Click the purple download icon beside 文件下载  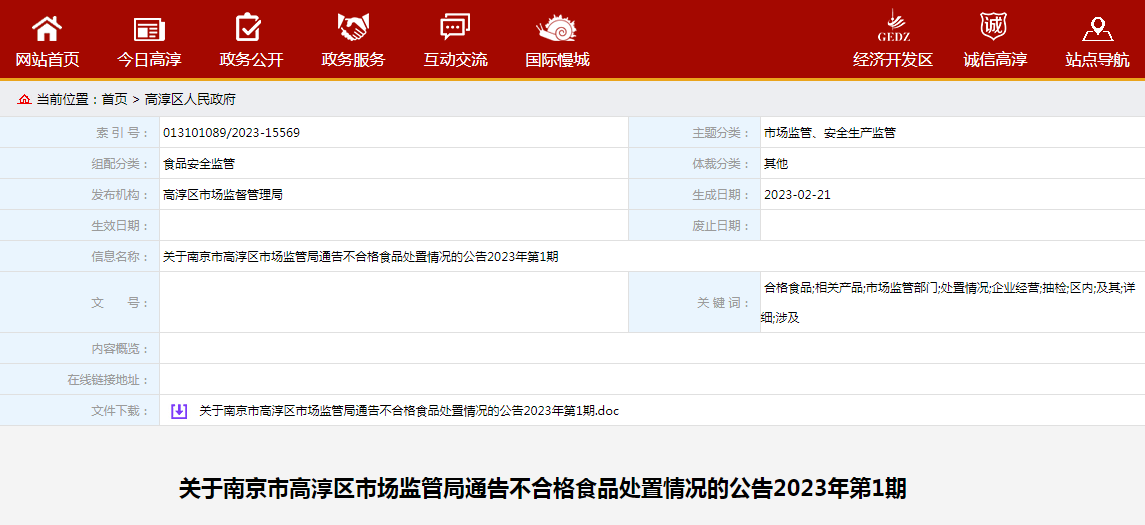179,411
